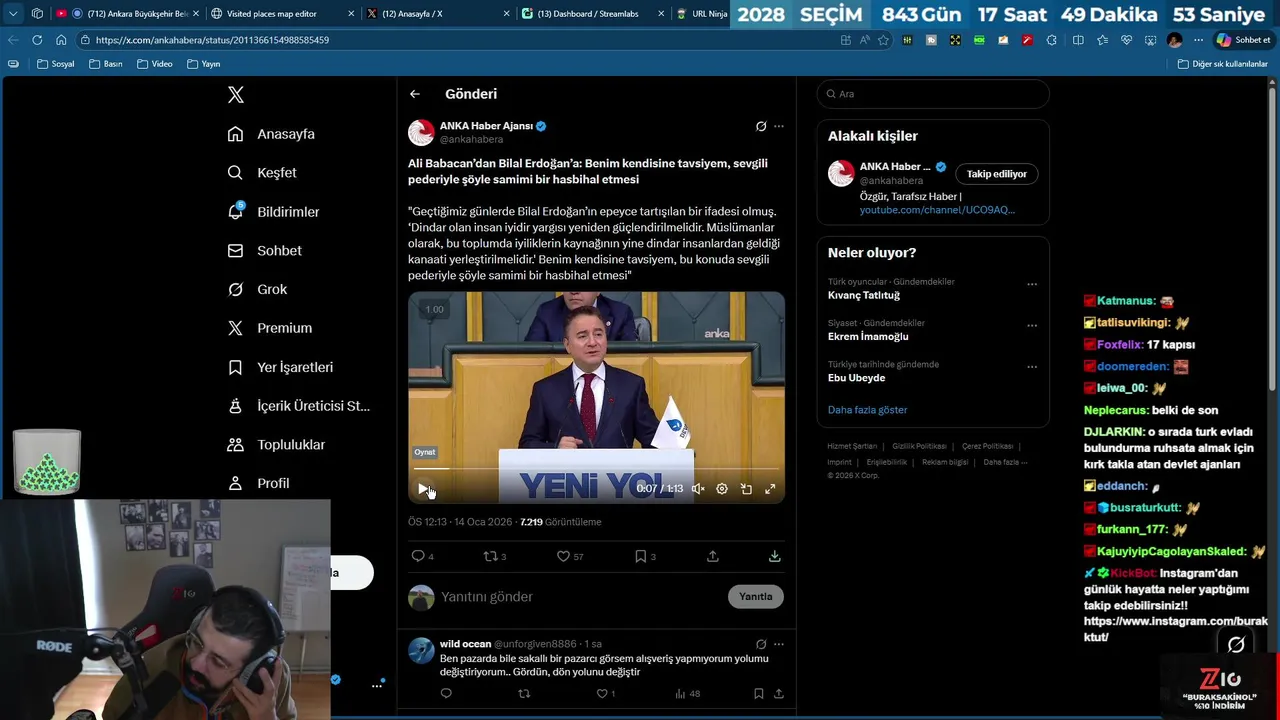
Task: Bookmark wild ocean's reply
Action: 759,693
